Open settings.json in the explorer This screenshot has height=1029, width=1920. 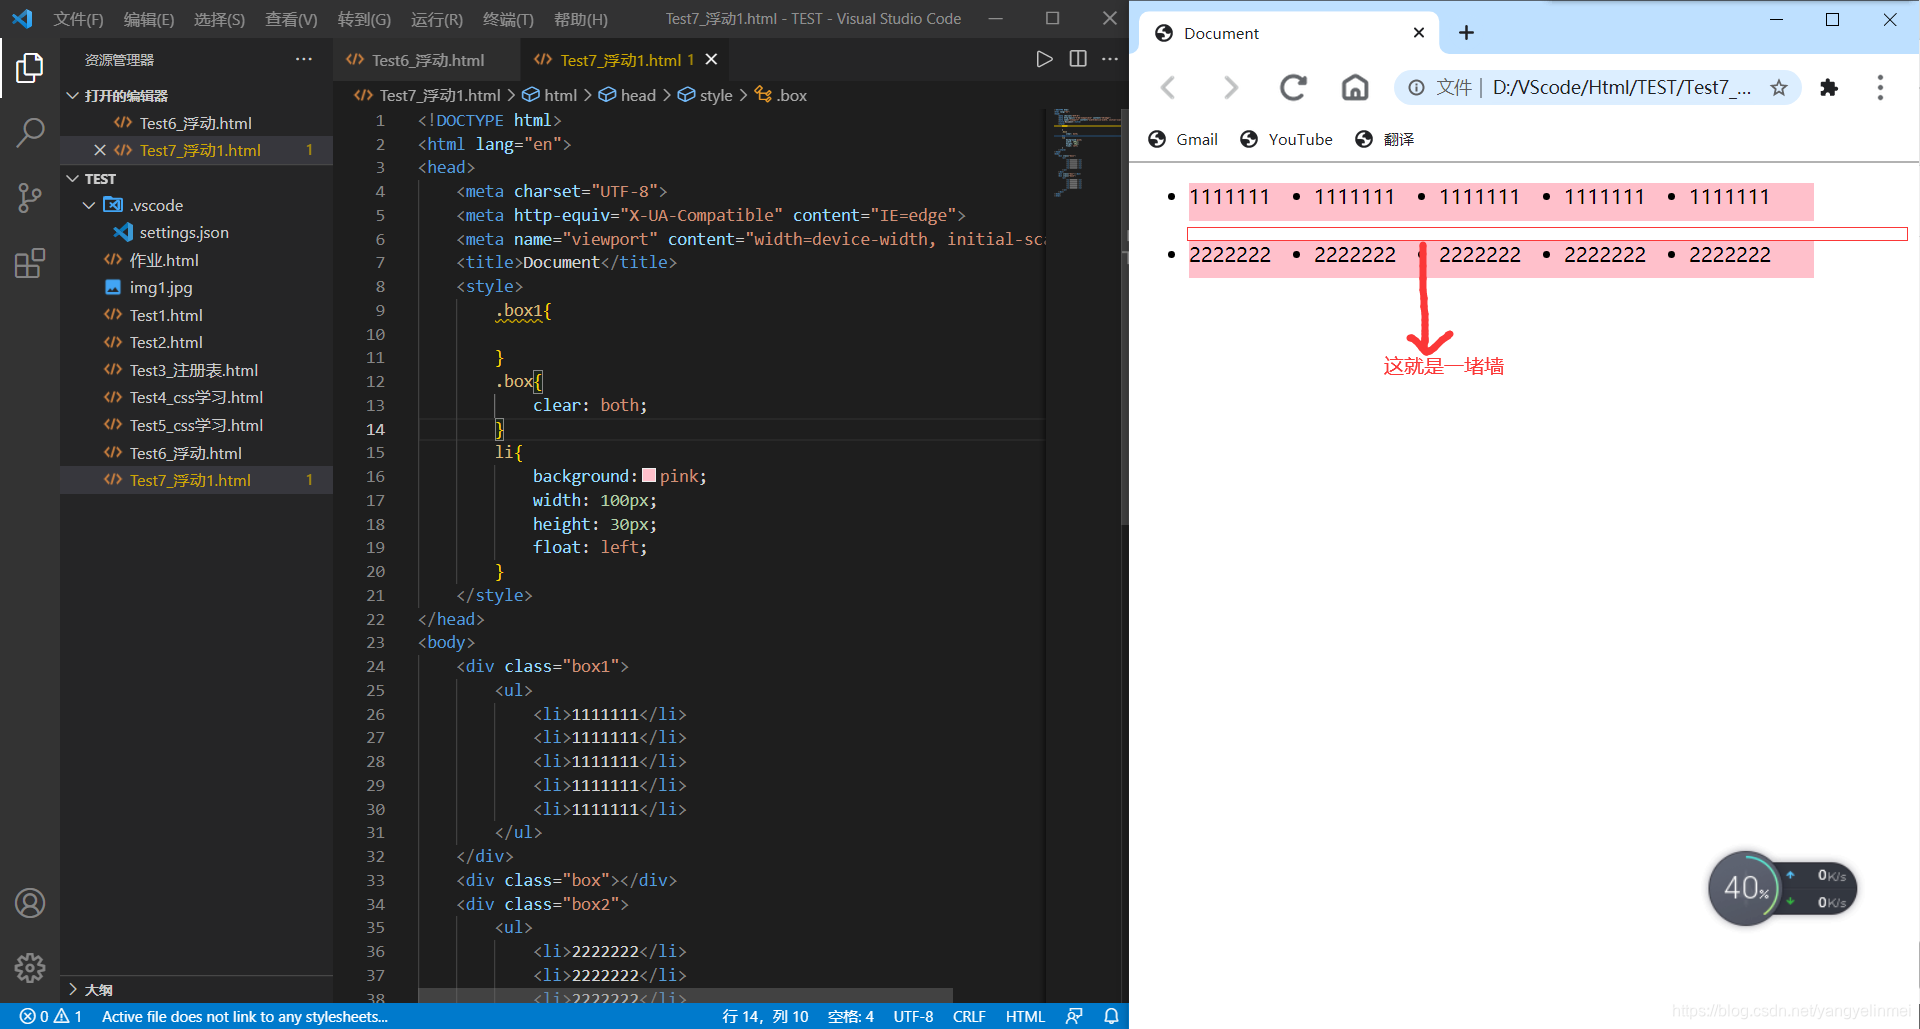point(184,232)
